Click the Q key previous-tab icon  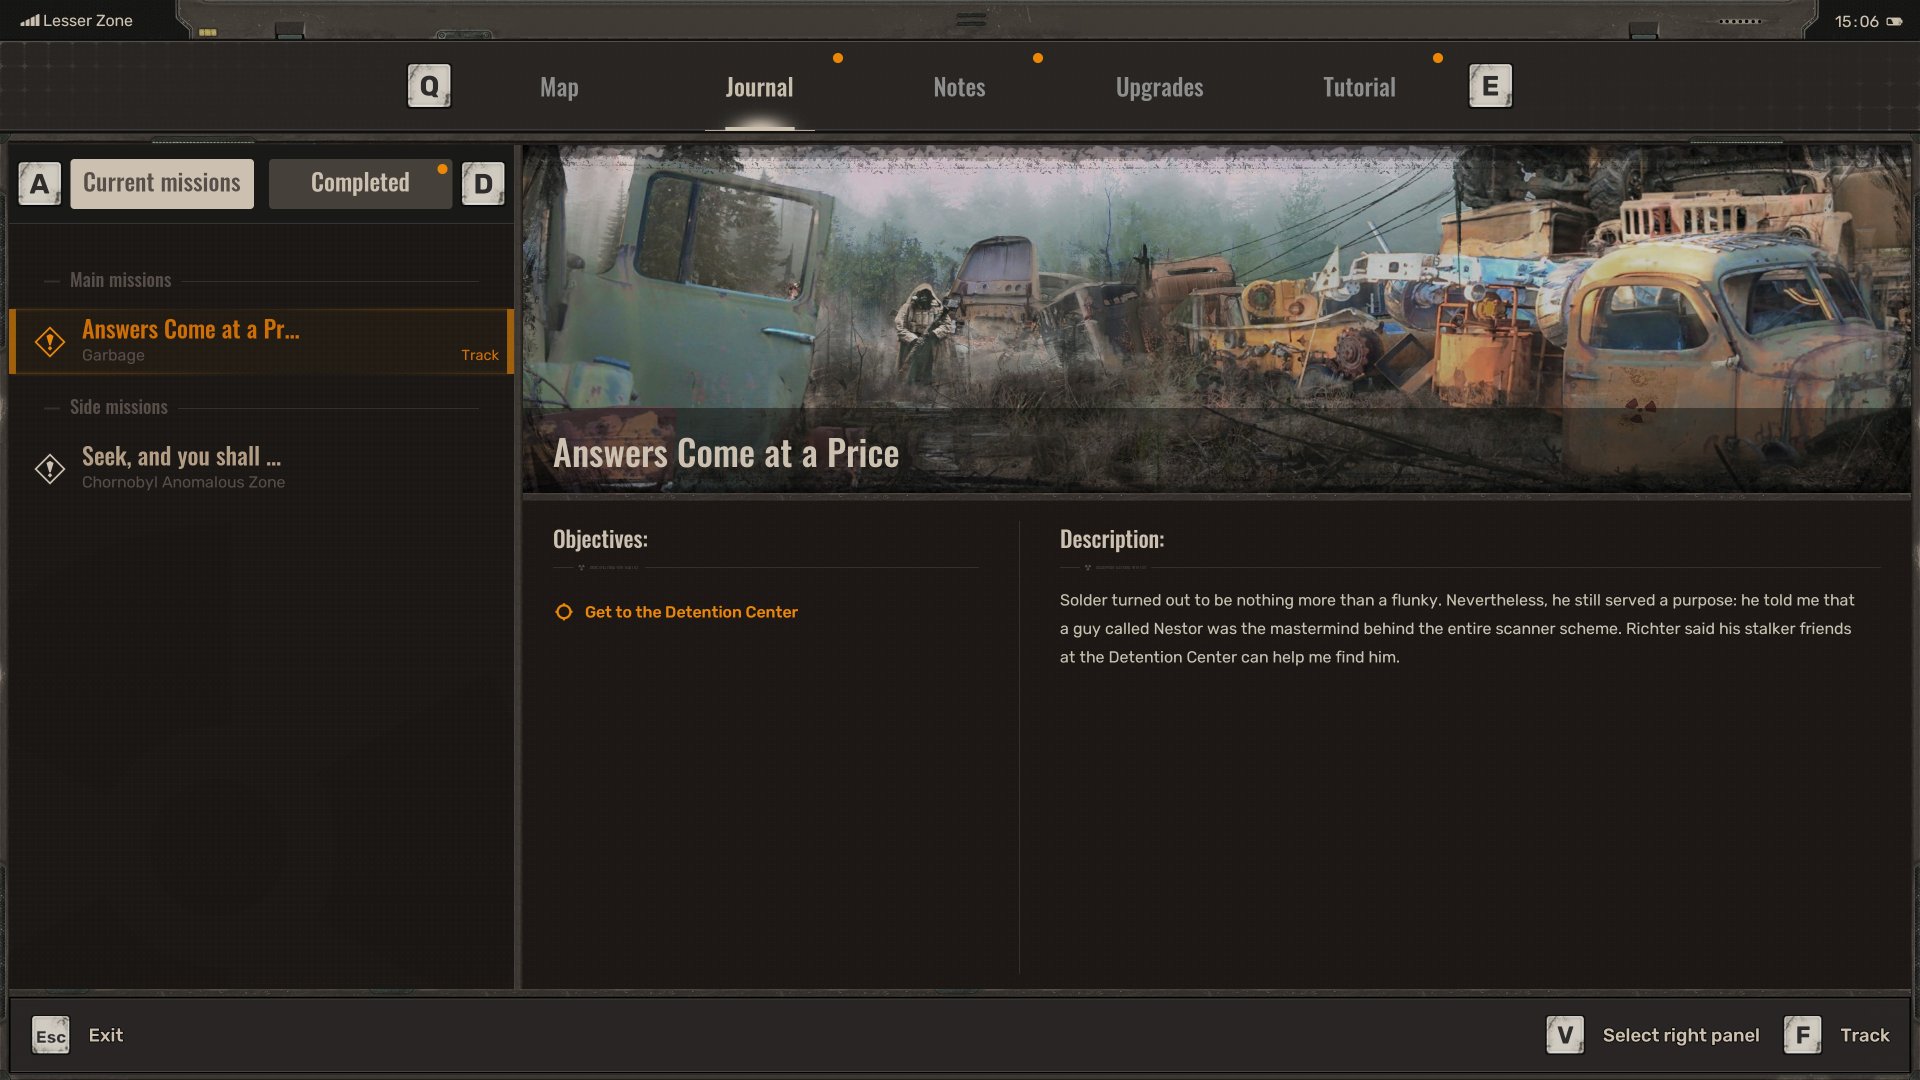tap(429, 86)
